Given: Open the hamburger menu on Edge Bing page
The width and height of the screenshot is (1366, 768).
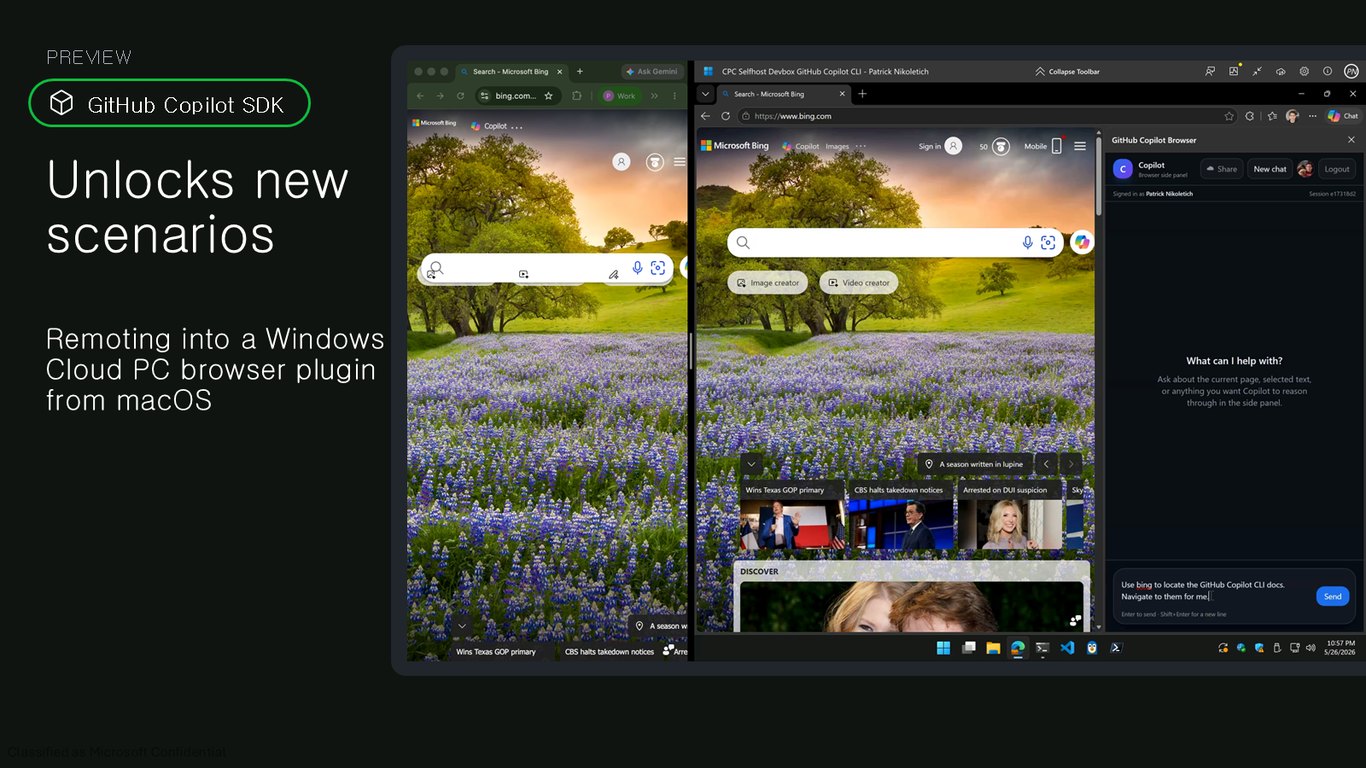Looking at the screenshot, I should pos(1080,146).
